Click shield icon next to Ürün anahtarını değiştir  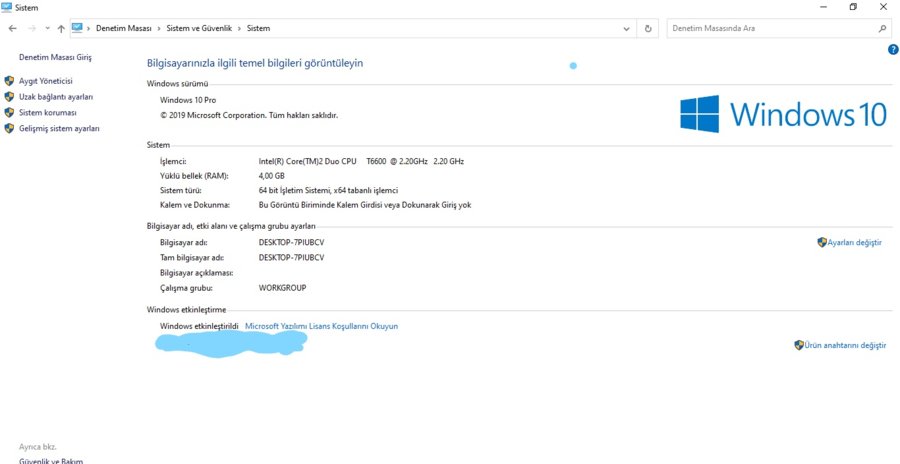click(x=799, y=345)
